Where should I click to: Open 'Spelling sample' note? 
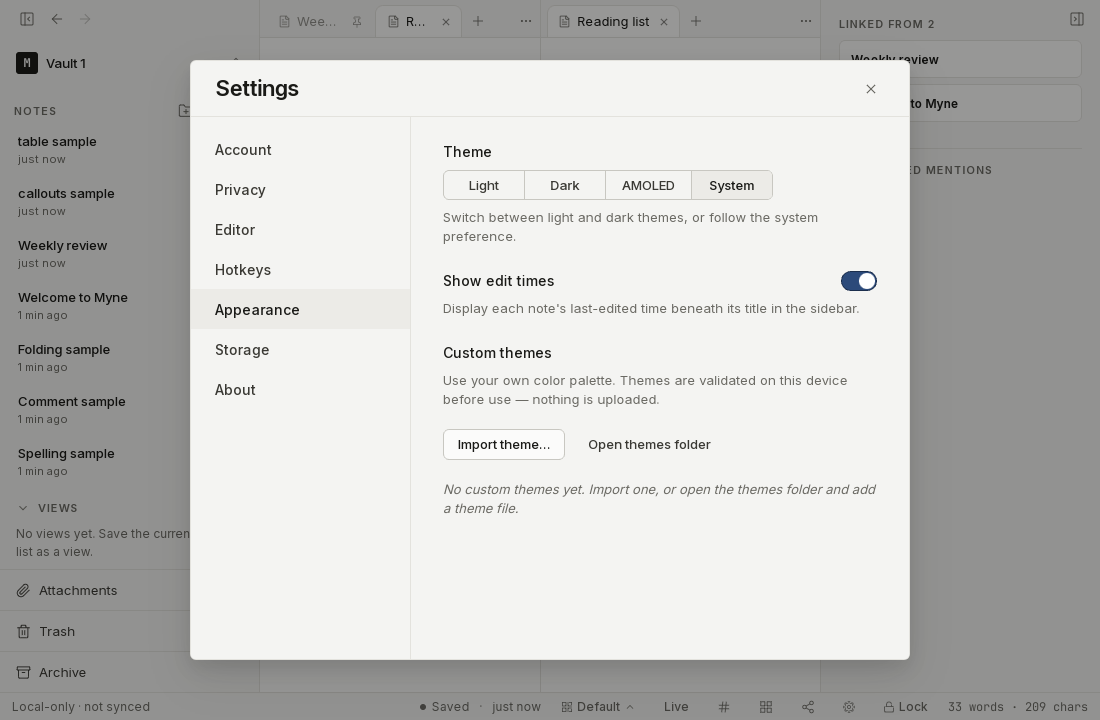coord(95,461)
